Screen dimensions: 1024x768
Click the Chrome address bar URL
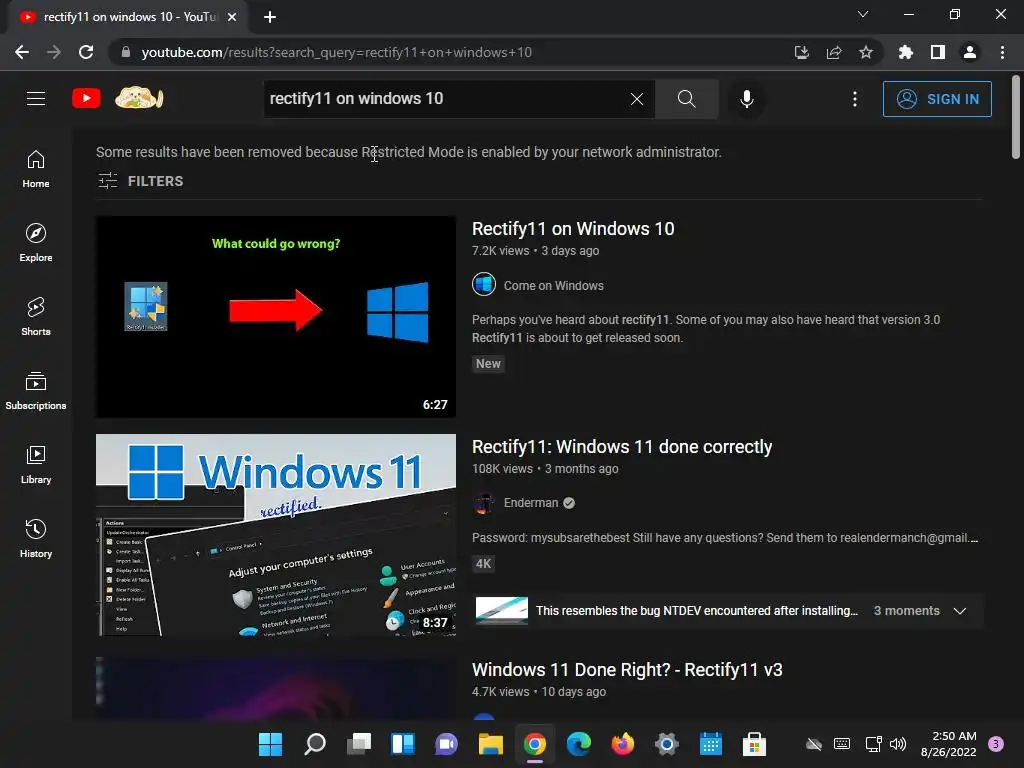point(336,52)
